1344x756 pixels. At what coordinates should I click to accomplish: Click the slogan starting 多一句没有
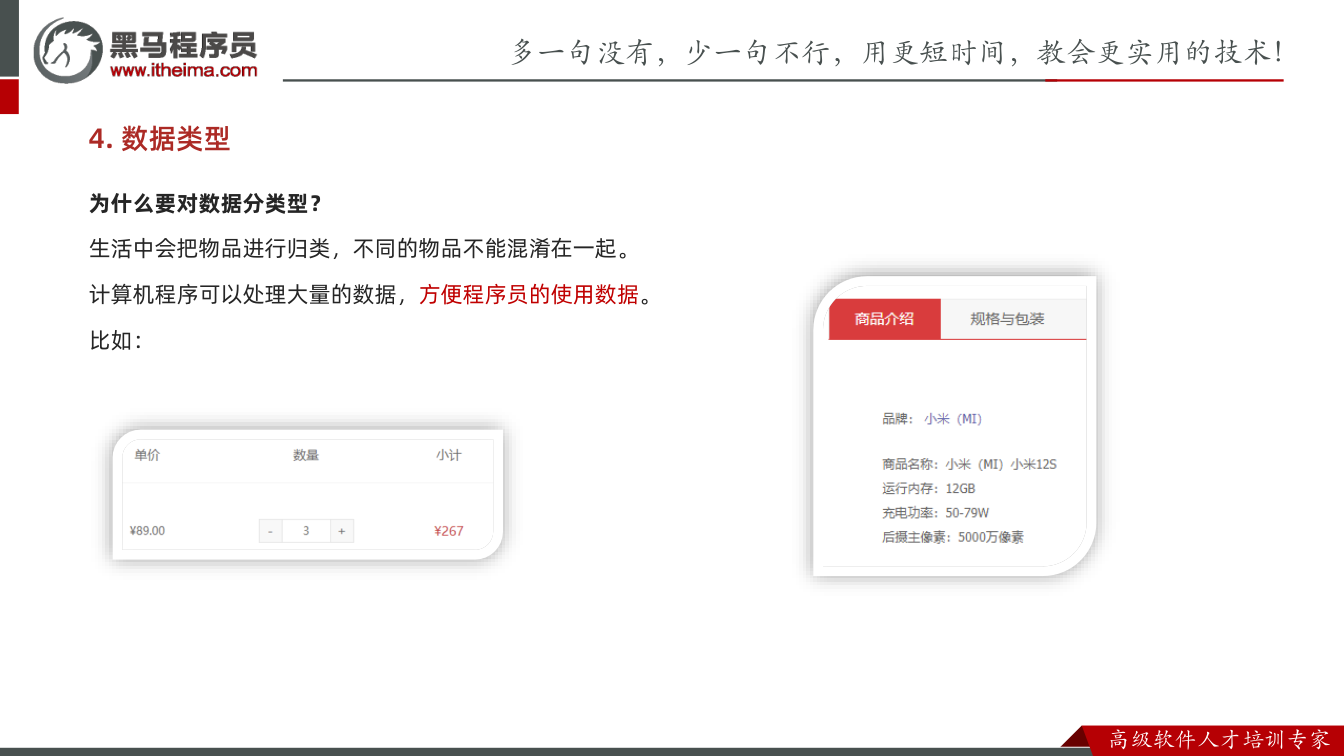coord(897,53)
